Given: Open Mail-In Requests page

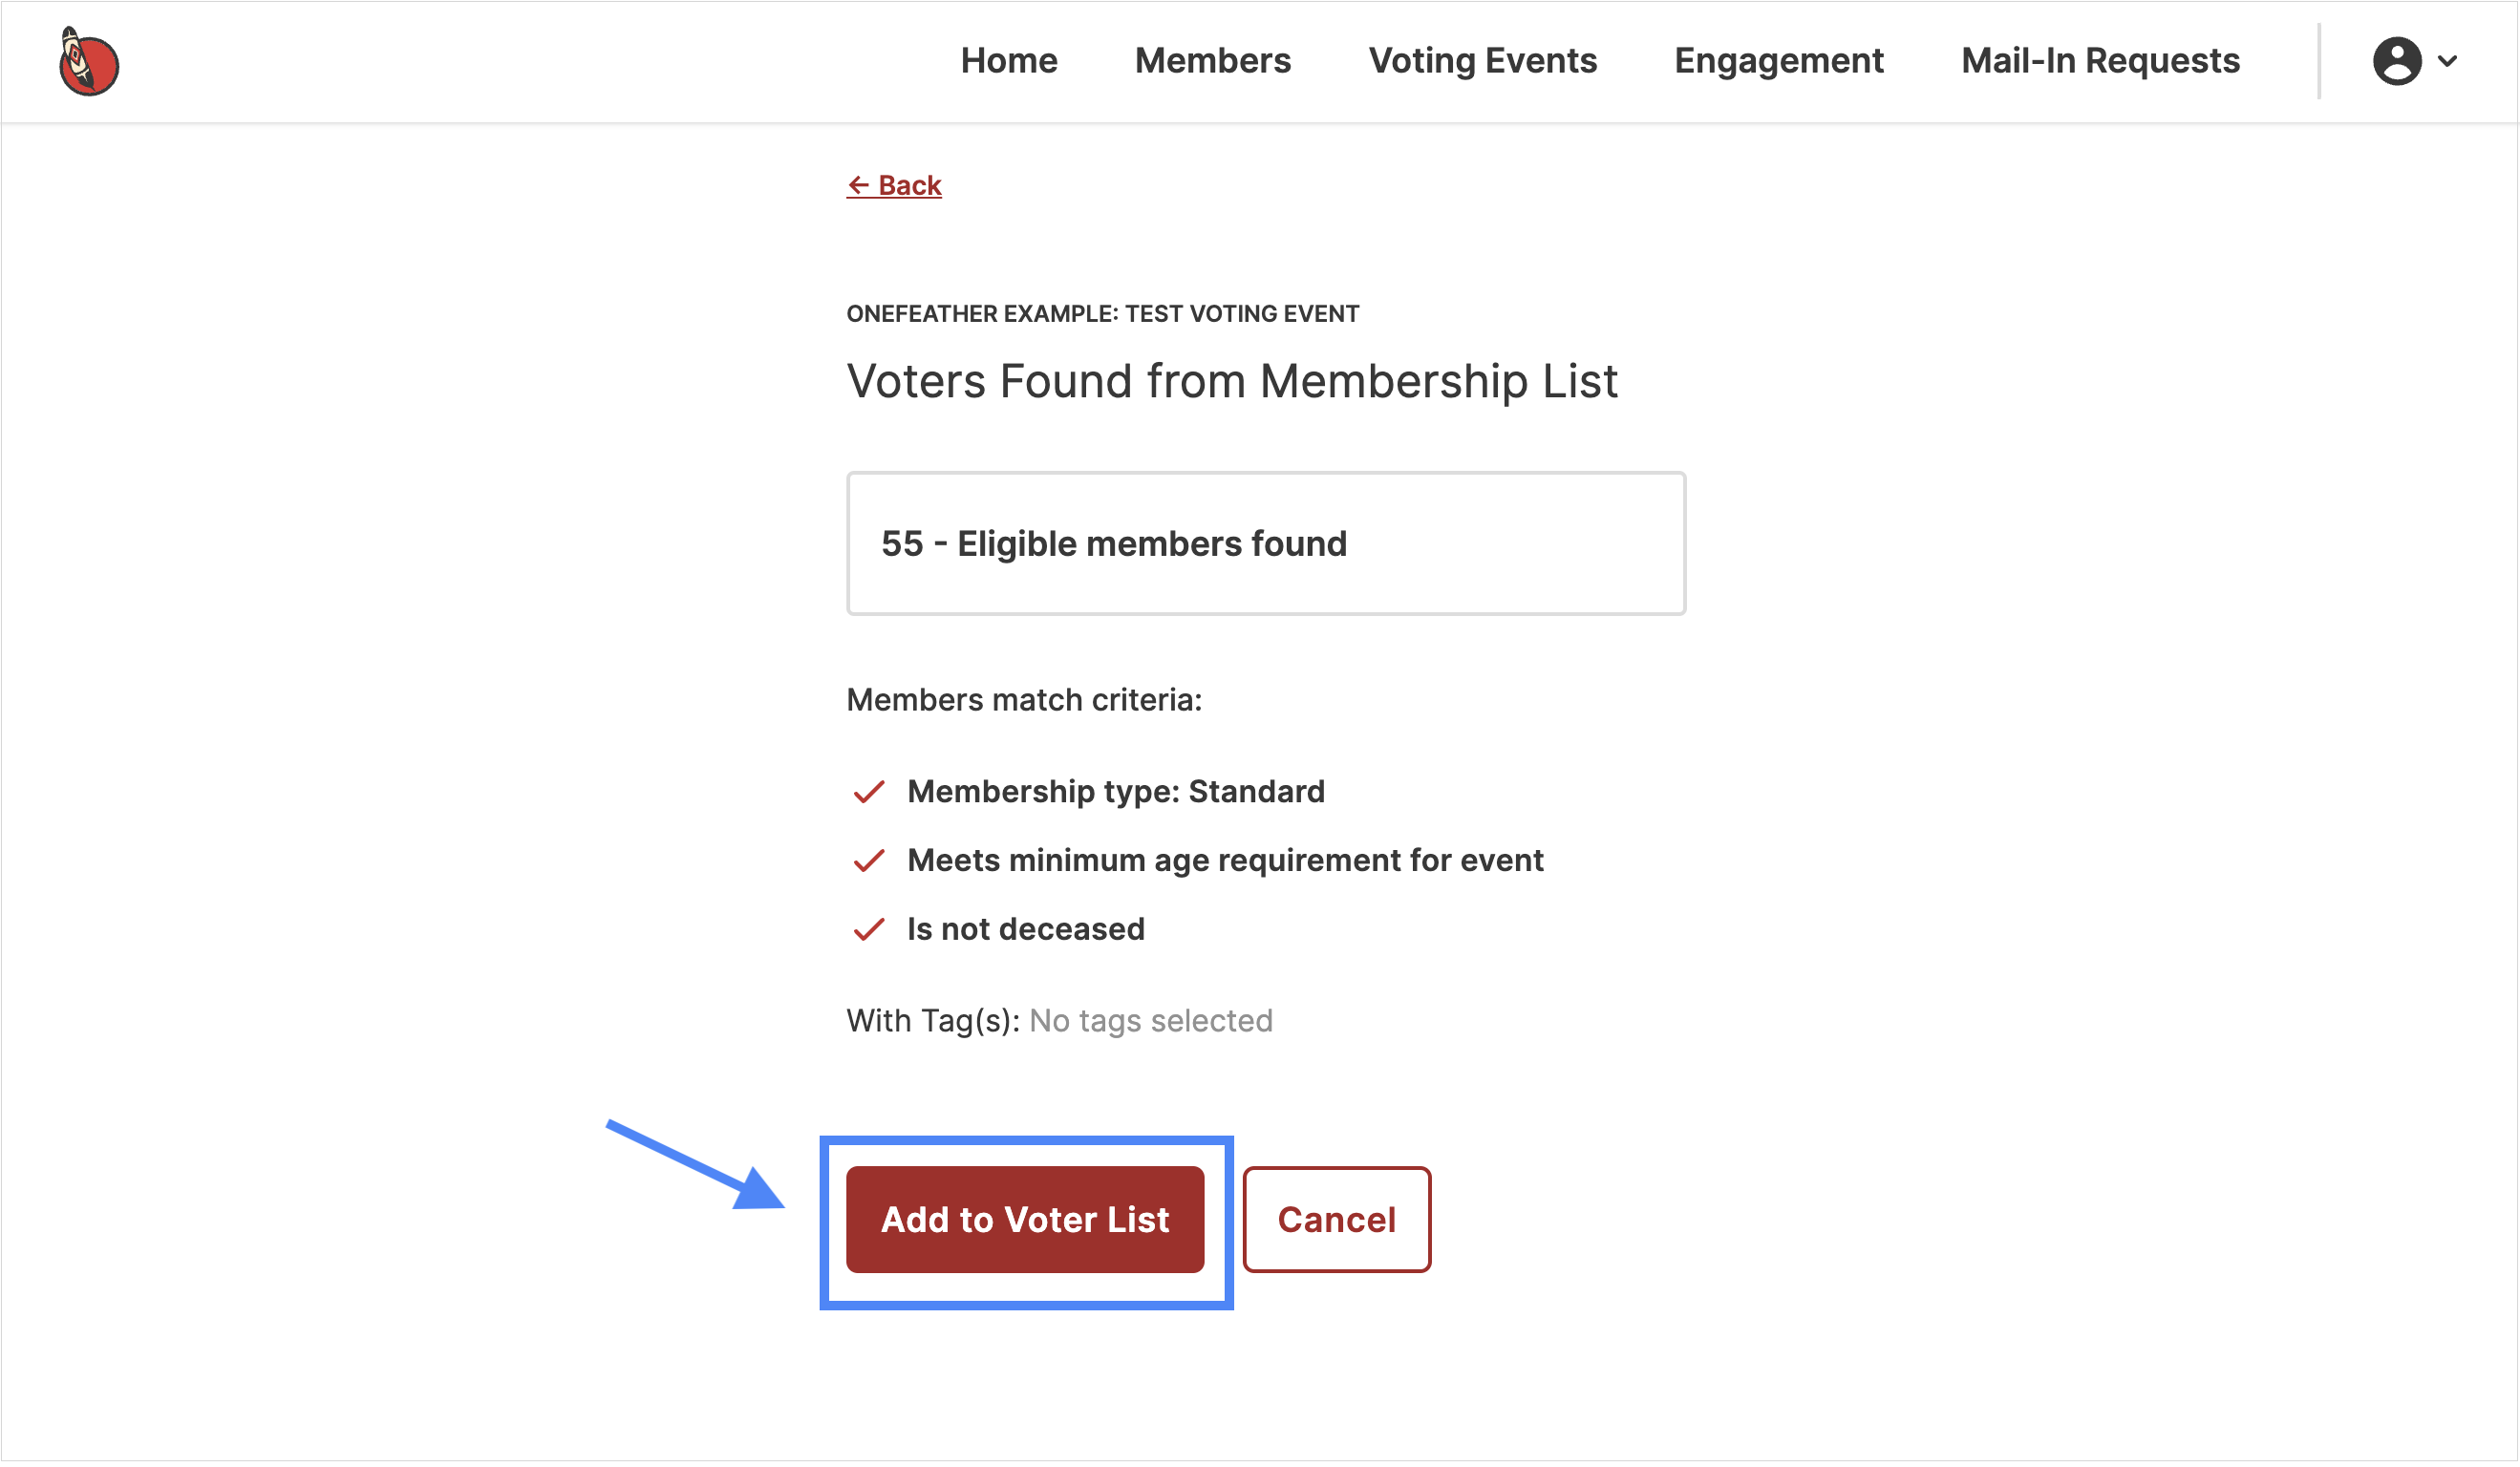Looking at the screenshot, I should [x=2101, y=61].
